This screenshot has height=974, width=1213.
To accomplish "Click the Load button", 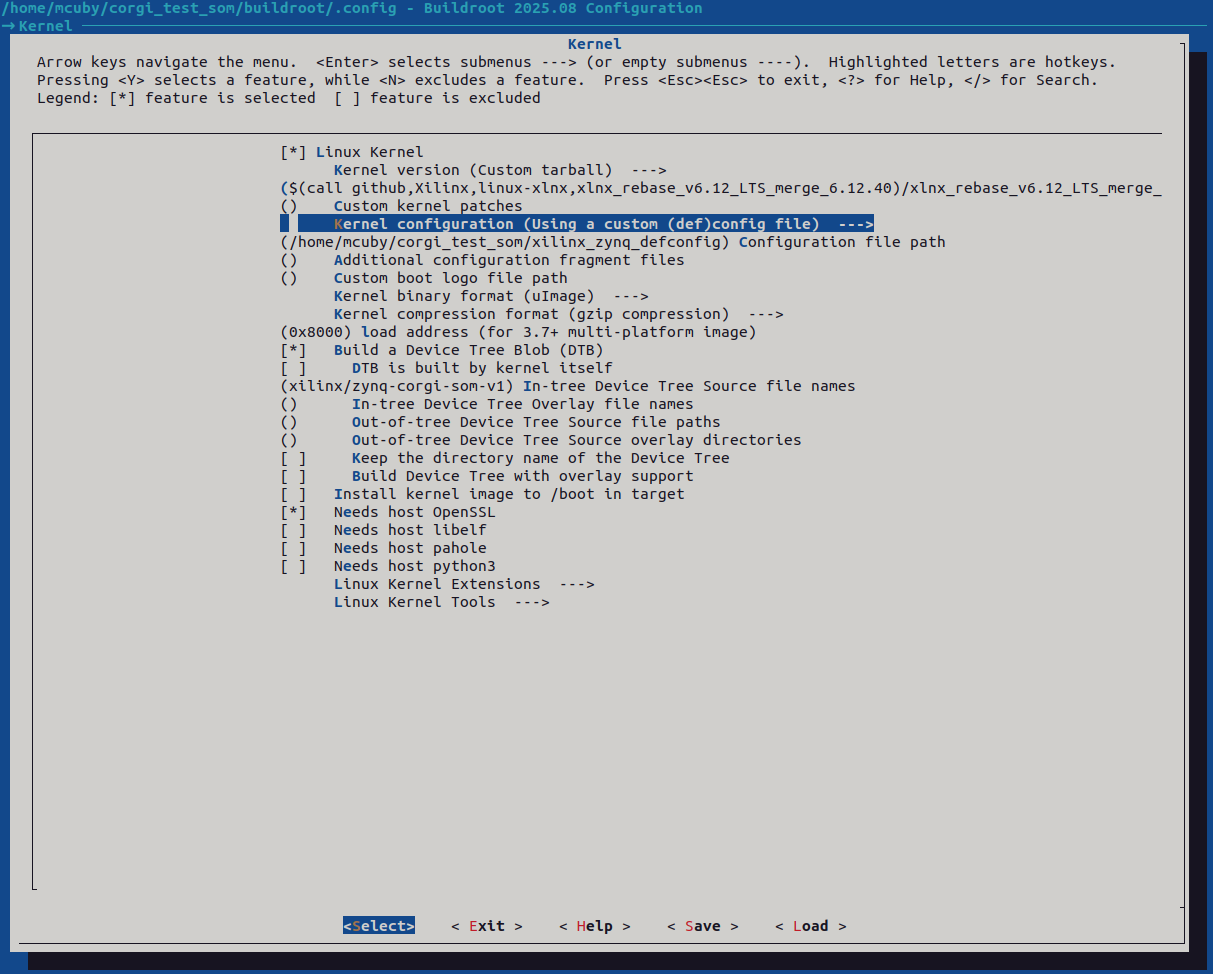I will click(x=811, y=926).
